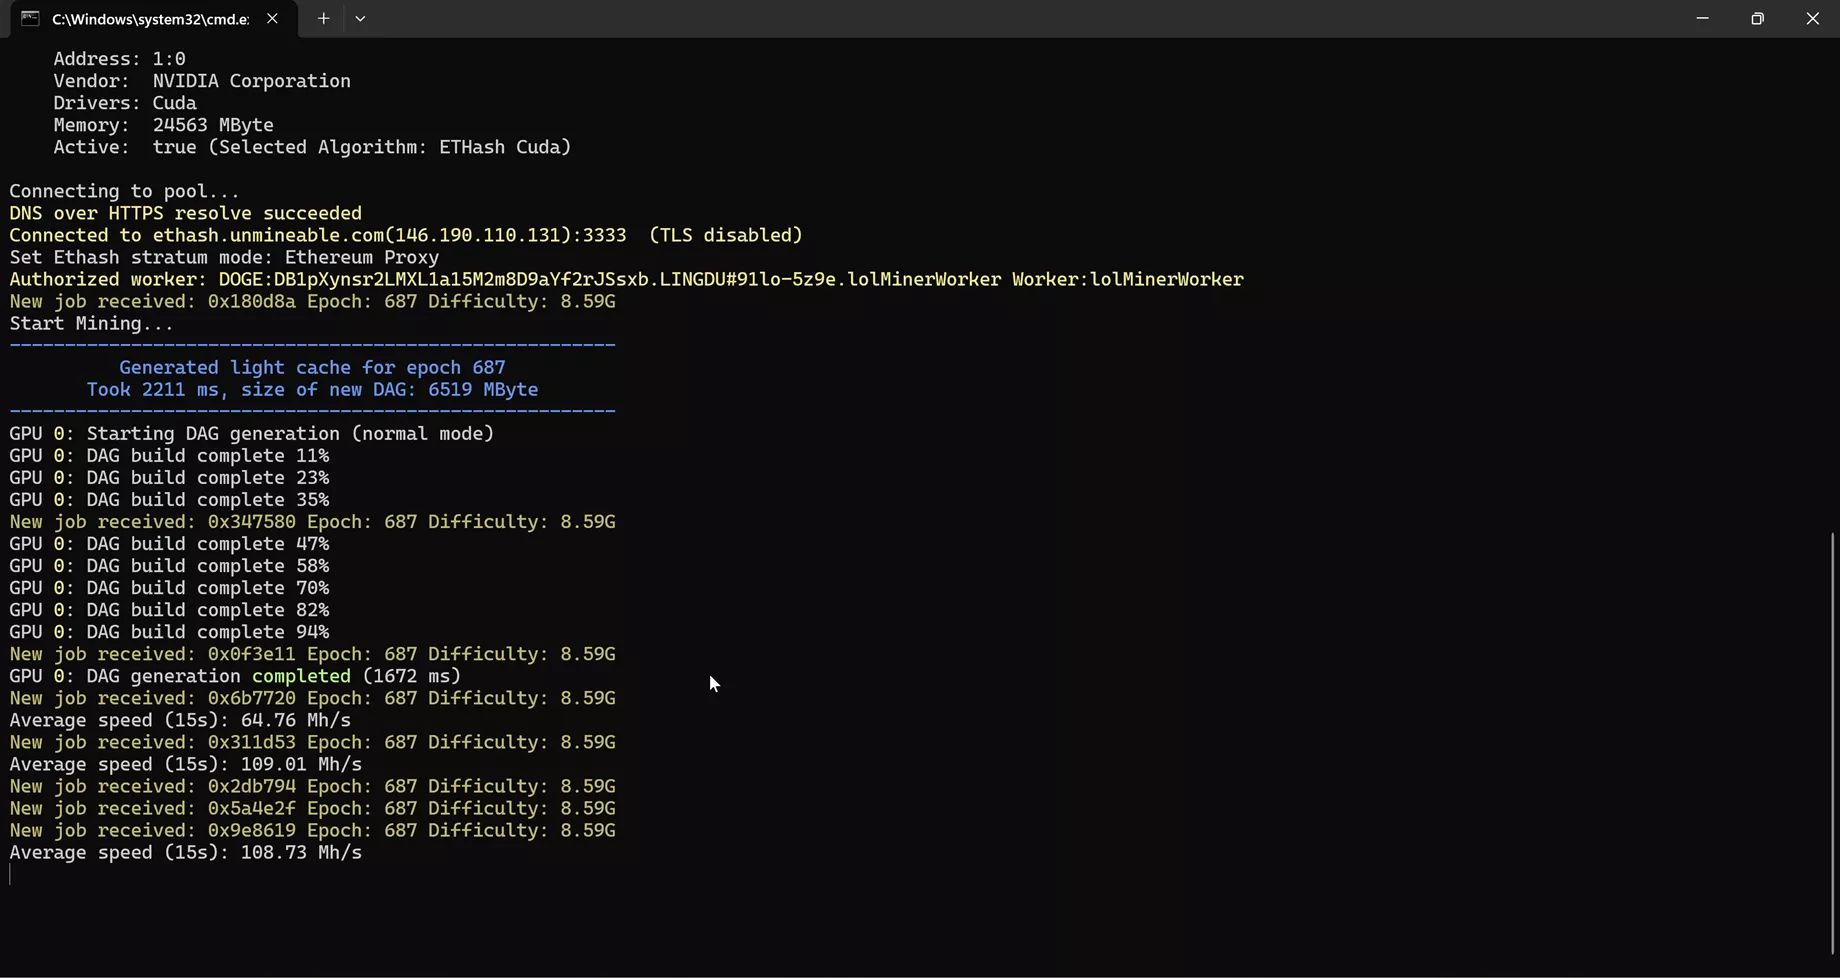Click the 'DAG build complete 58%' line
The height and width of the screenshot is (978, 1840).
coord(169,565)
